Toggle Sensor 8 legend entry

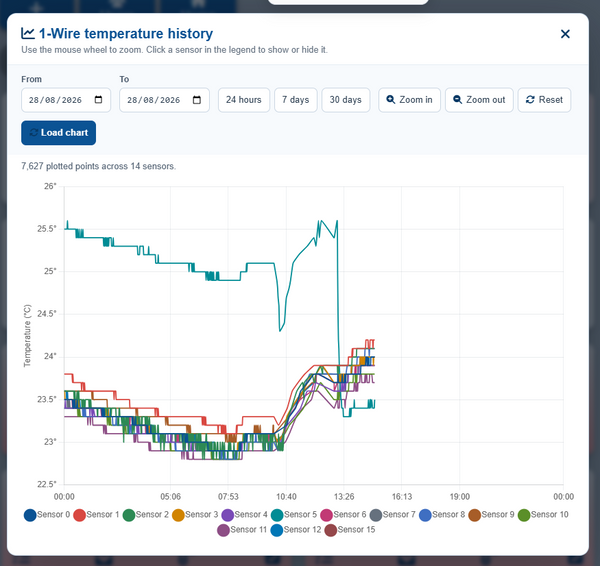point(442,515)
